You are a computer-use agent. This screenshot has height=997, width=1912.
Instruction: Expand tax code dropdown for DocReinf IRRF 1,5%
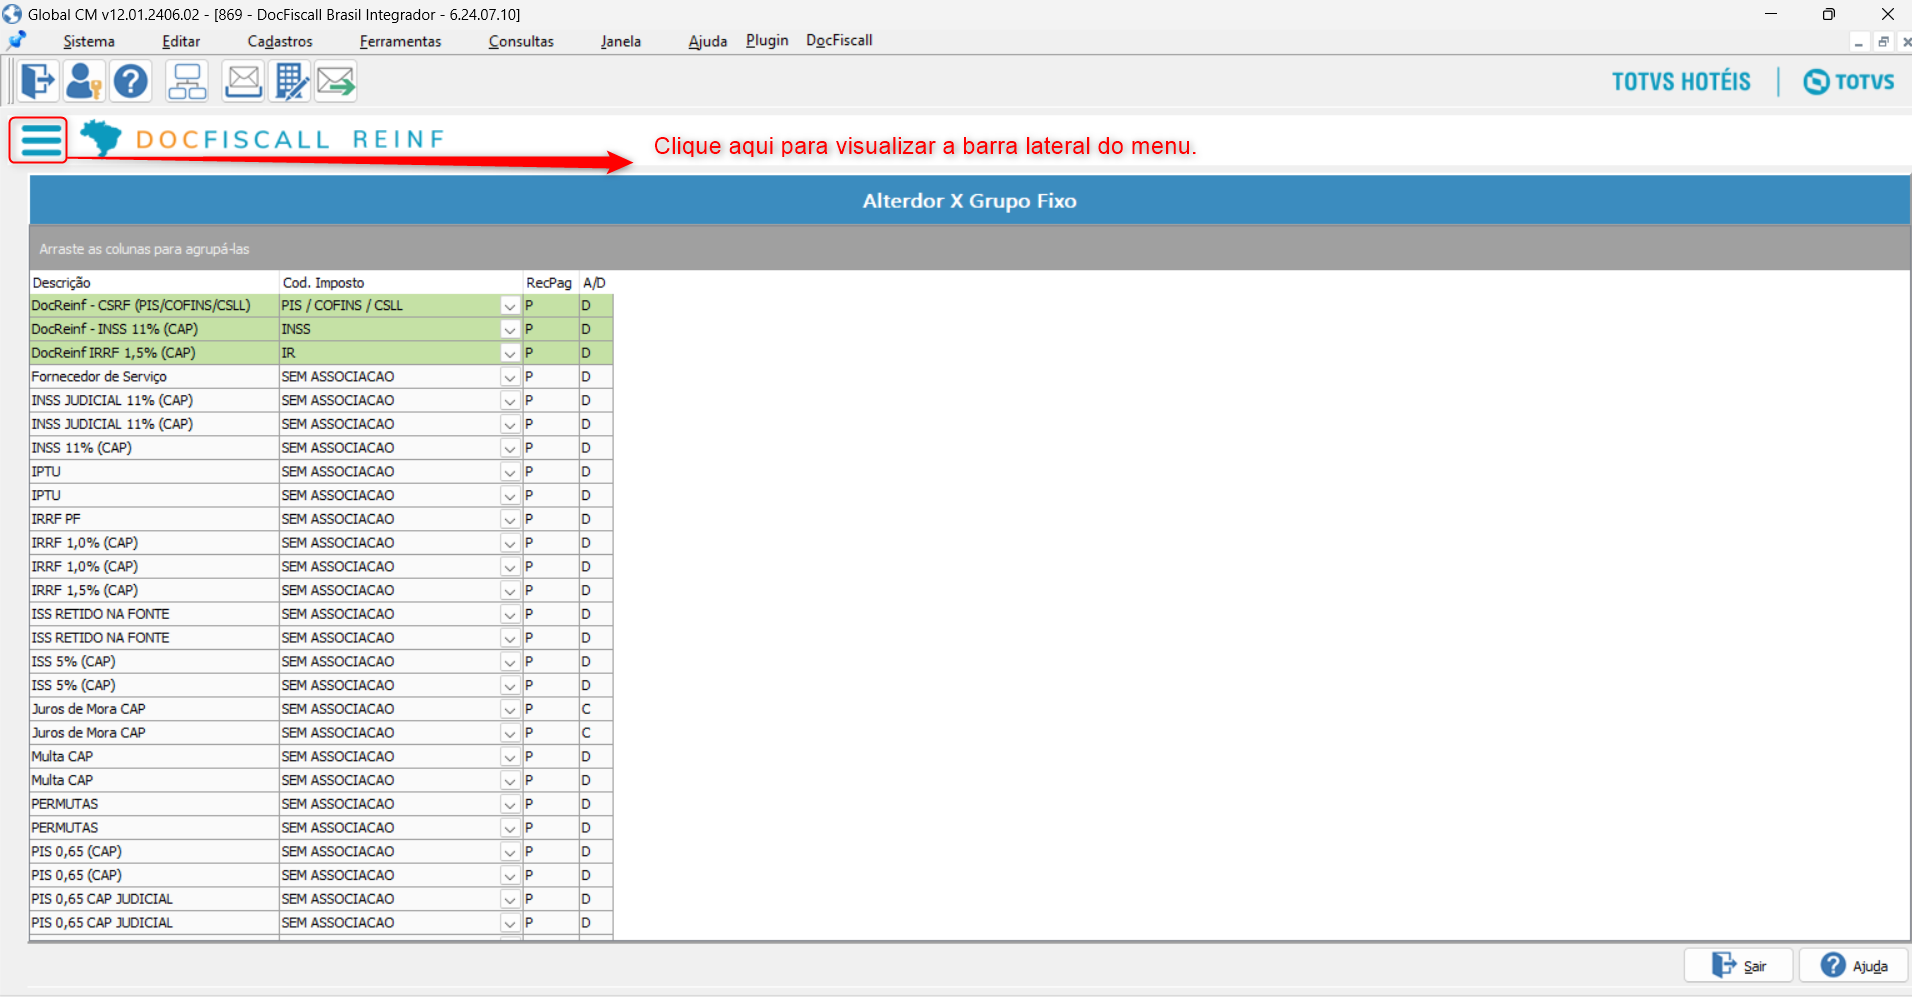click(x=510, y=353)
